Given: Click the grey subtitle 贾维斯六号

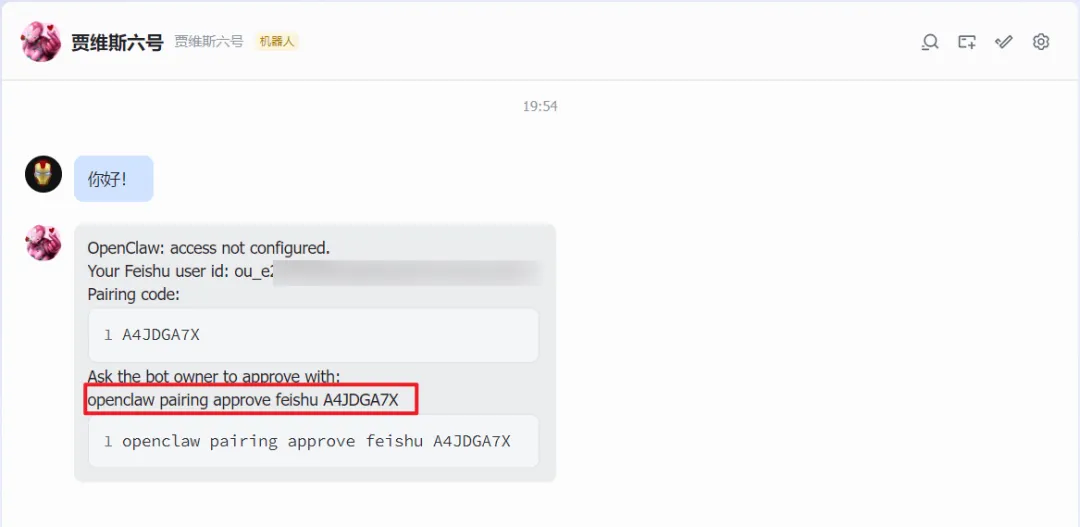Looking at the screenshot, I should [x=209, y=42].
